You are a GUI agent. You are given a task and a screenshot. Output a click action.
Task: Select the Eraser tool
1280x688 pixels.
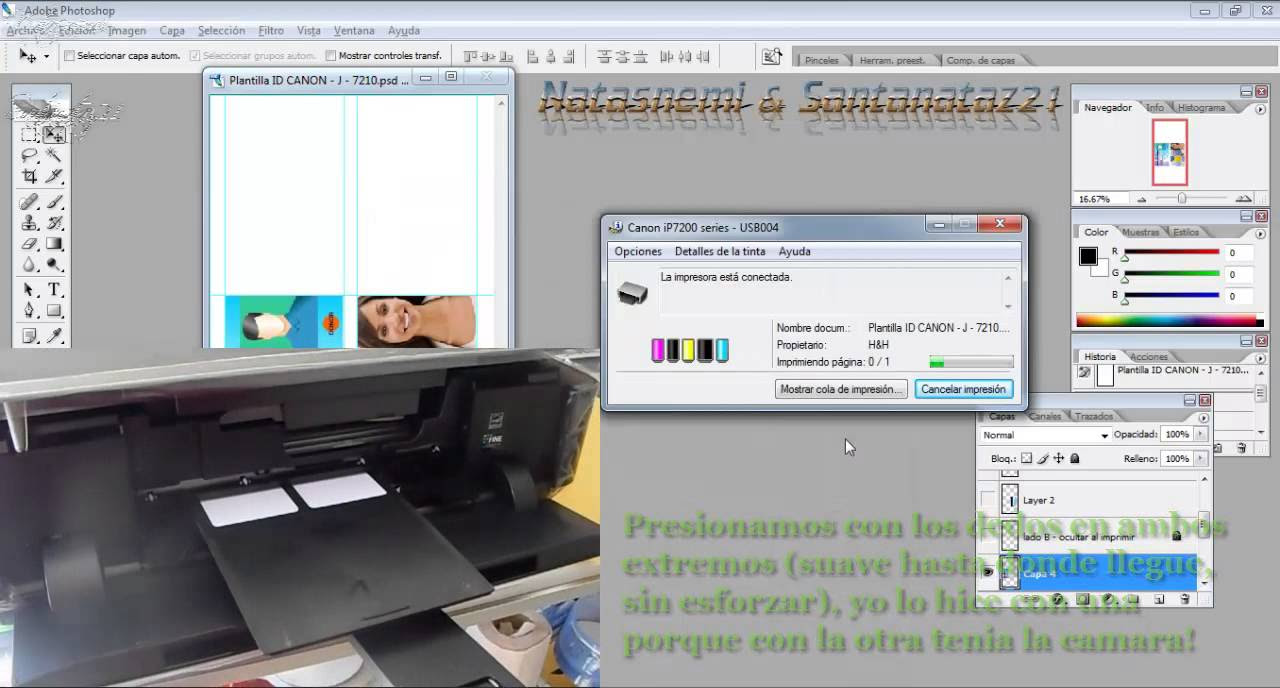coord(30,244)
